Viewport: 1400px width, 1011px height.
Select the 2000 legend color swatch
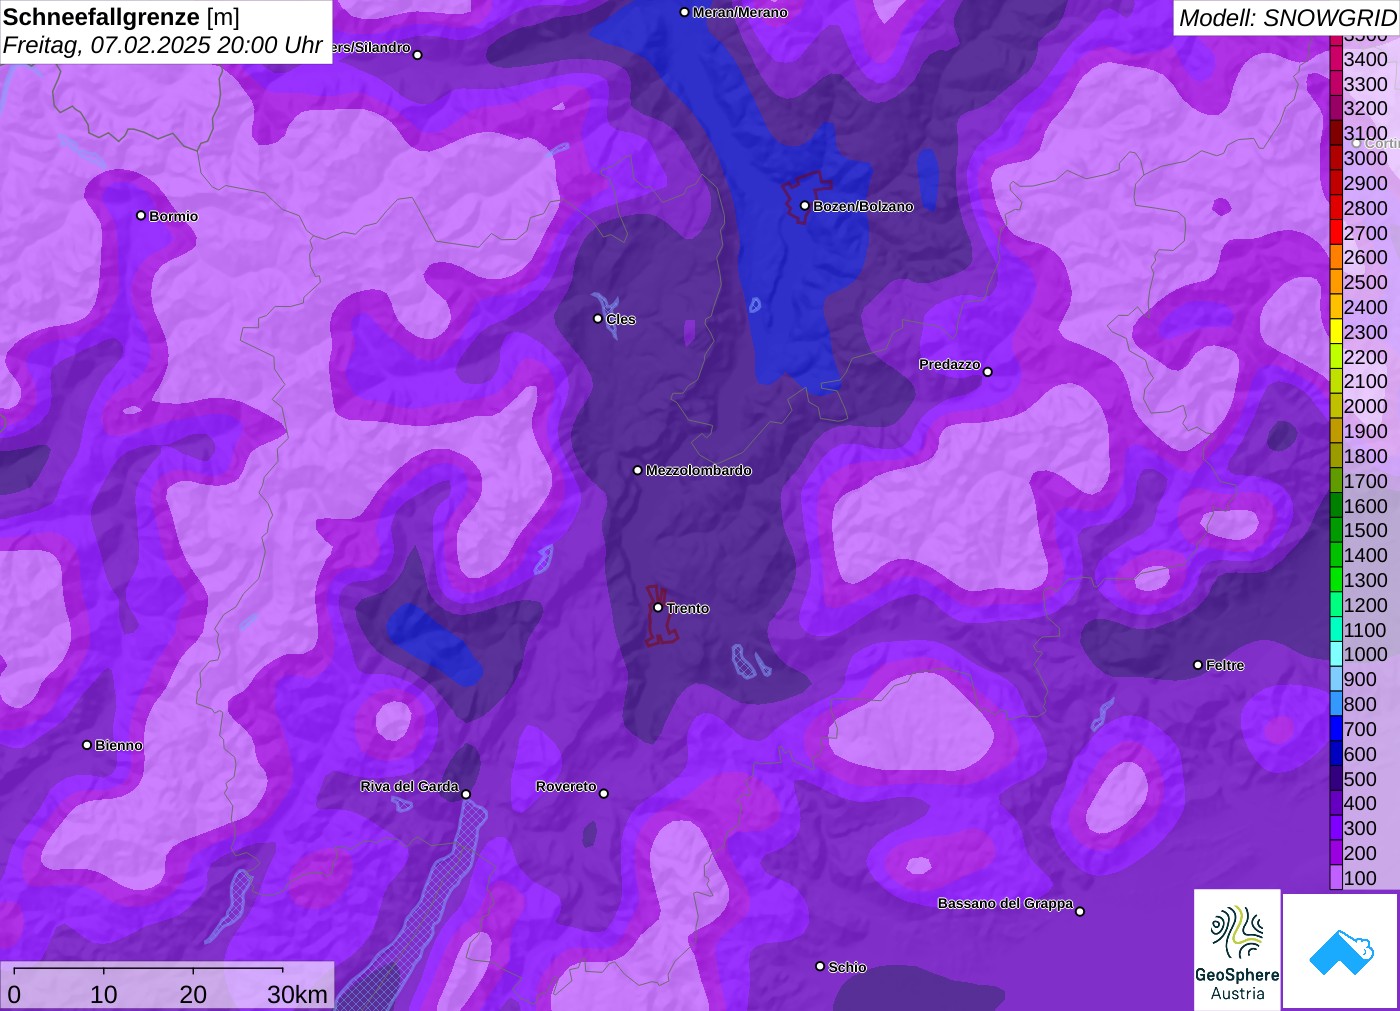coord(1335,406)
